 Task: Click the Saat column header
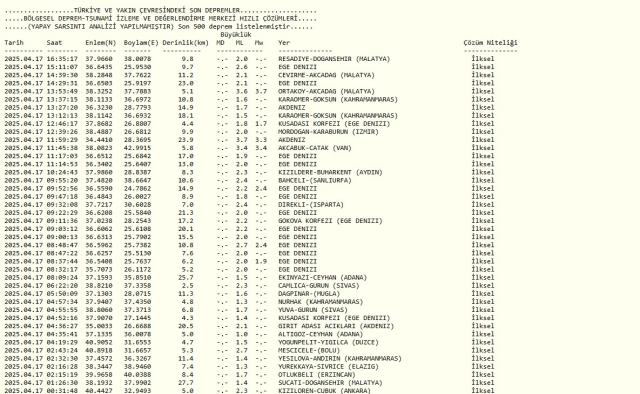coord(54,42)
